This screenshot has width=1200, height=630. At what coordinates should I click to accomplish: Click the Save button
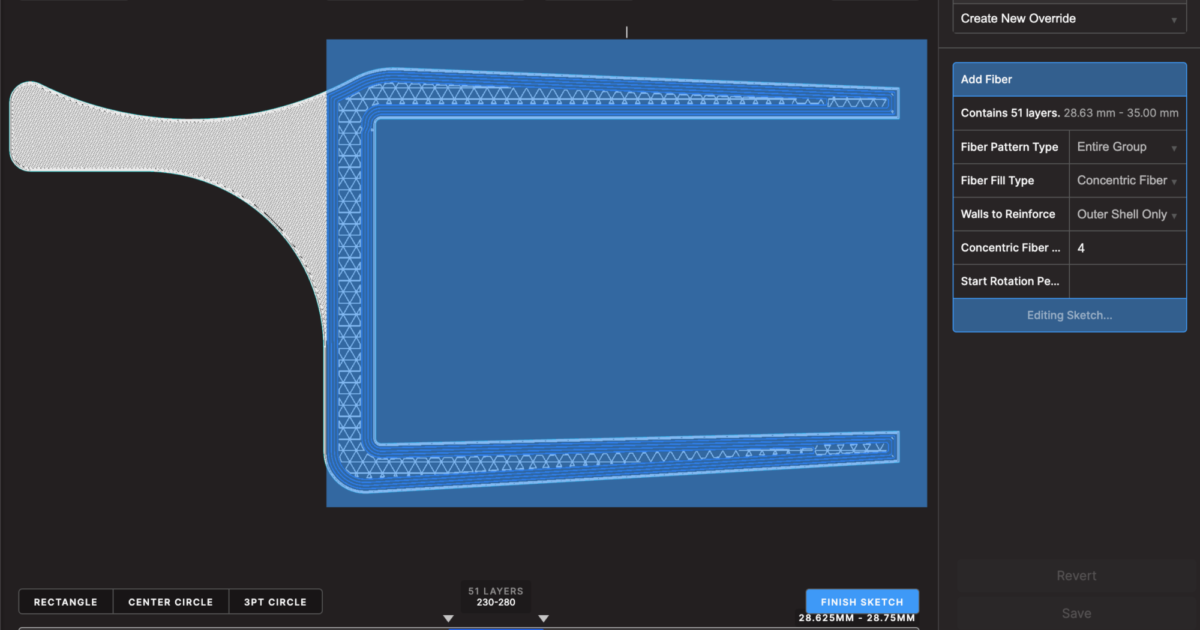(x=1076, y=613)
